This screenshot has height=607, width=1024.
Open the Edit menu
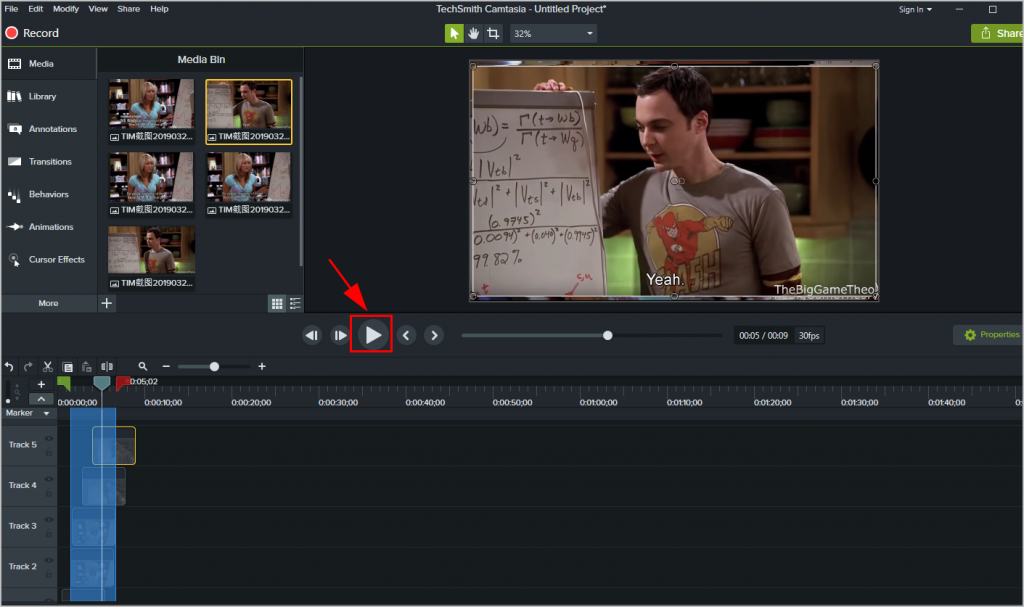pyautogui.click(x=35, y=8)
